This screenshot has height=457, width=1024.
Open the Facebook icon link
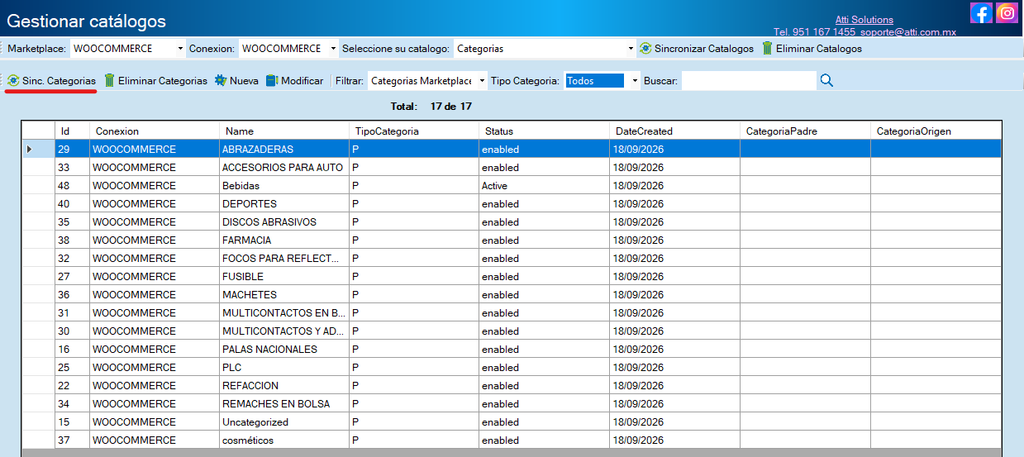pos(981,12)
